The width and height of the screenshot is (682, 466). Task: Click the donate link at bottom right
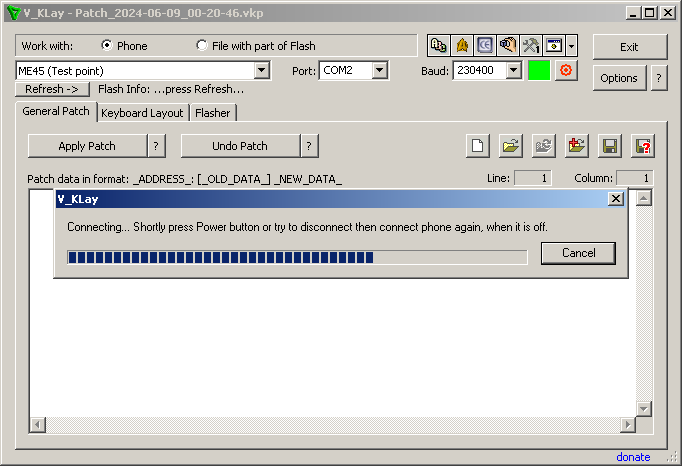coord(633,457)
